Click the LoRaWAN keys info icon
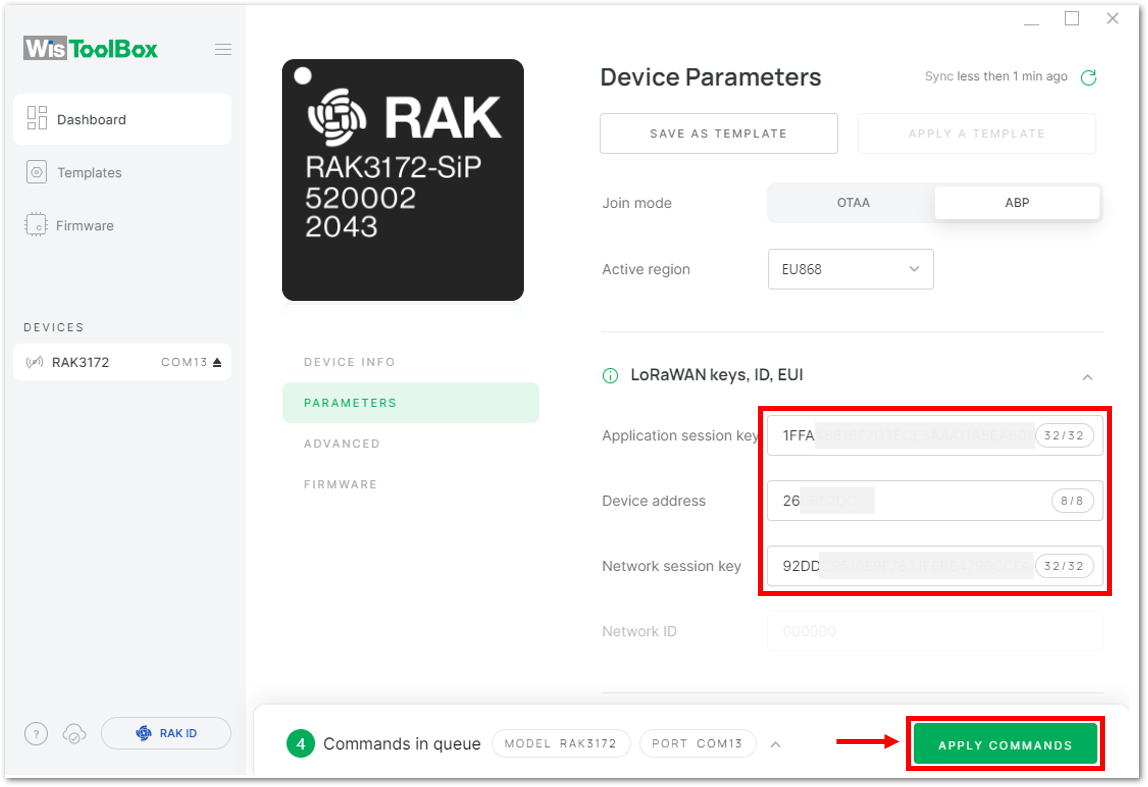The image size is (1148, 787). [x=610, y=376]
